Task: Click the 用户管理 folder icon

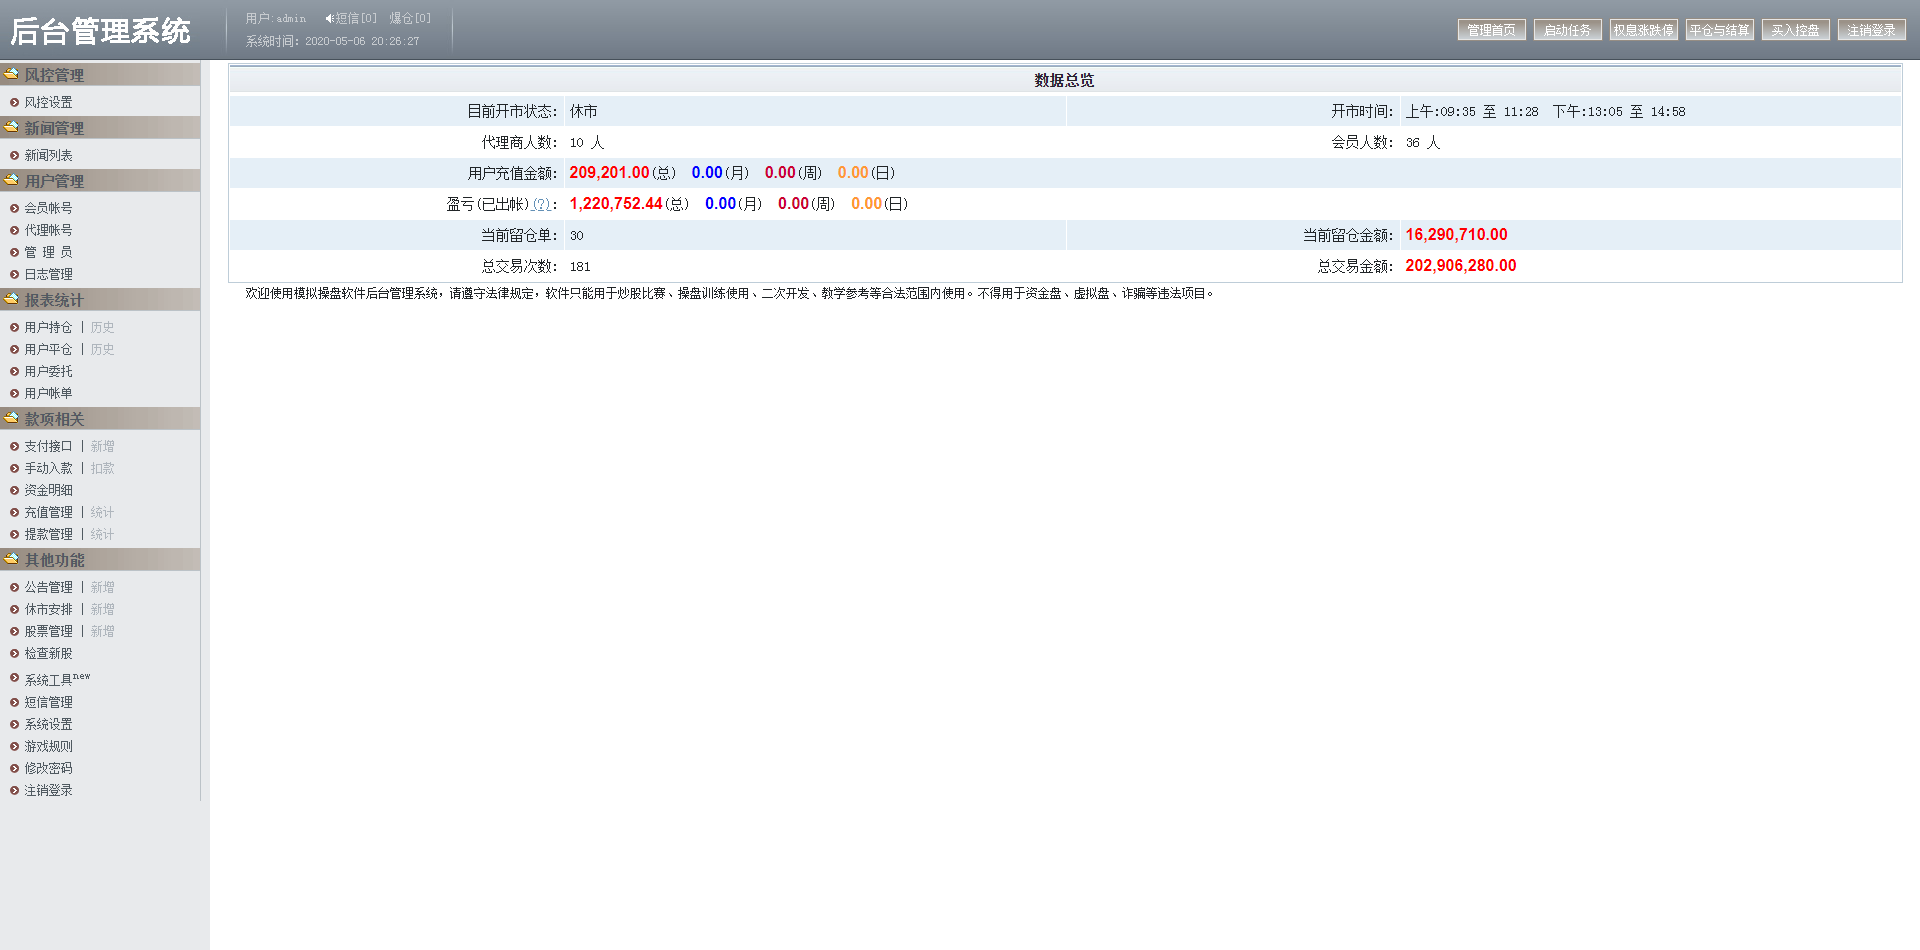Action: tap(12, 180)
